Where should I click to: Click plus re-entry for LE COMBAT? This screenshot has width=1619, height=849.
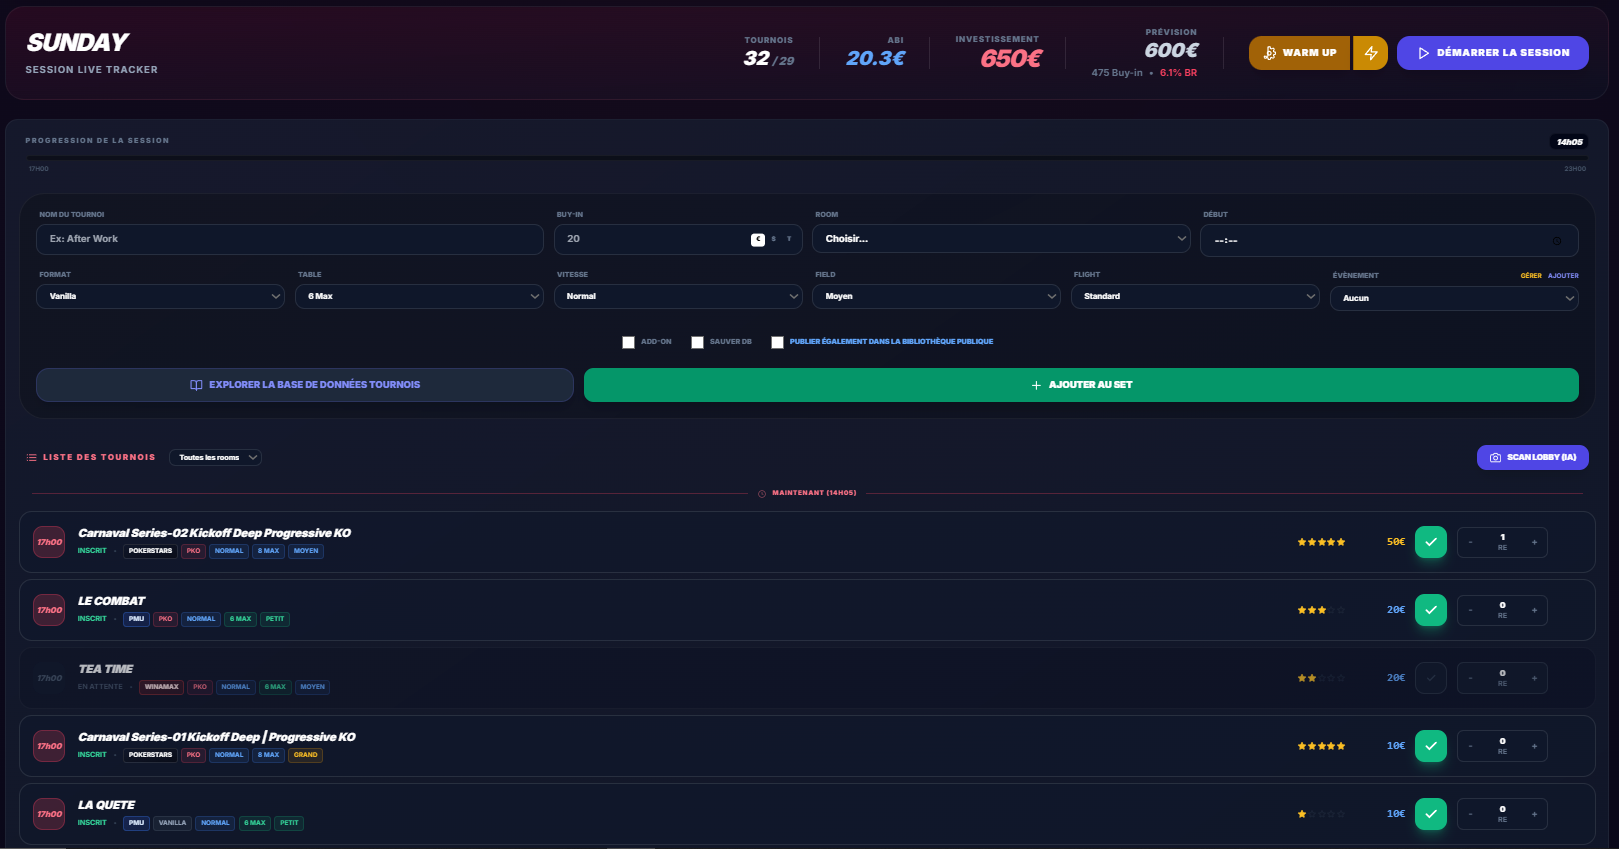pos(1534,610)
